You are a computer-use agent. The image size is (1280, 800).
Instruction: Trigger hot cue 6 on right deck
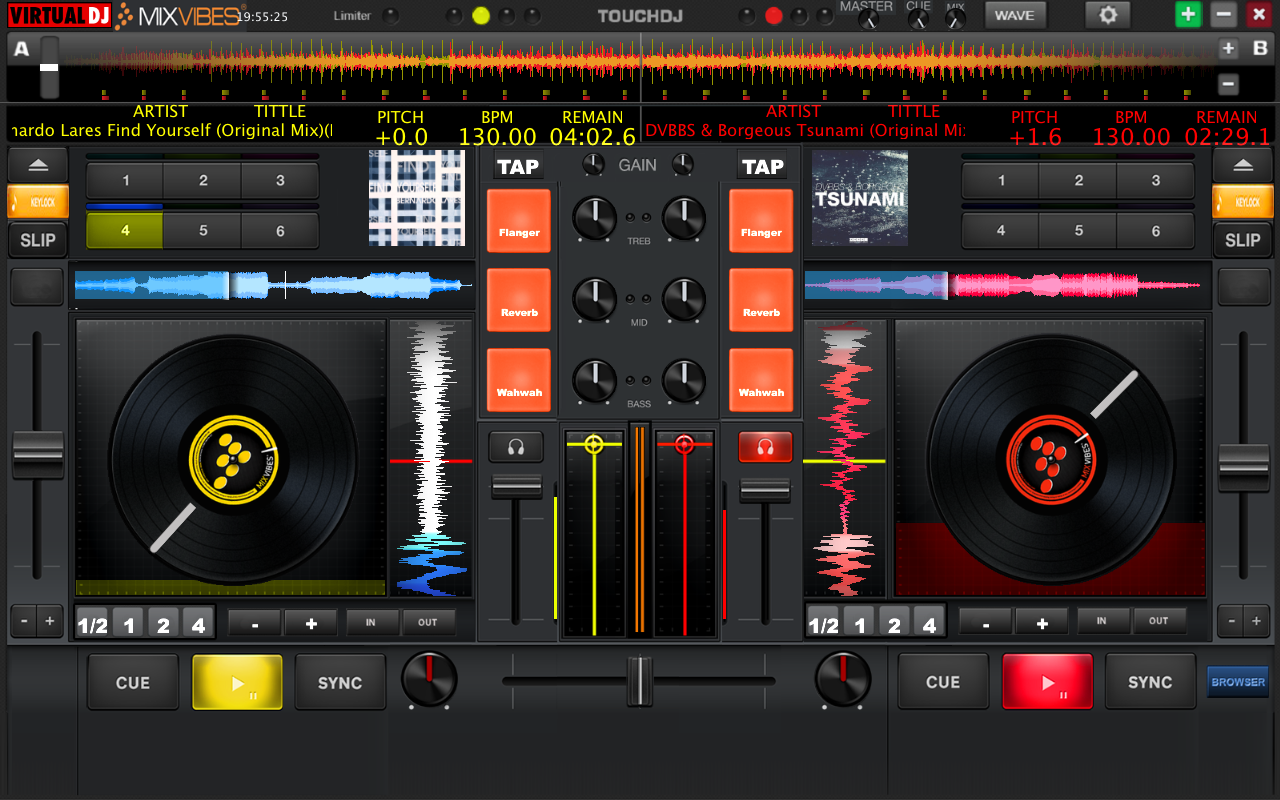click(x=1156, y=231)
